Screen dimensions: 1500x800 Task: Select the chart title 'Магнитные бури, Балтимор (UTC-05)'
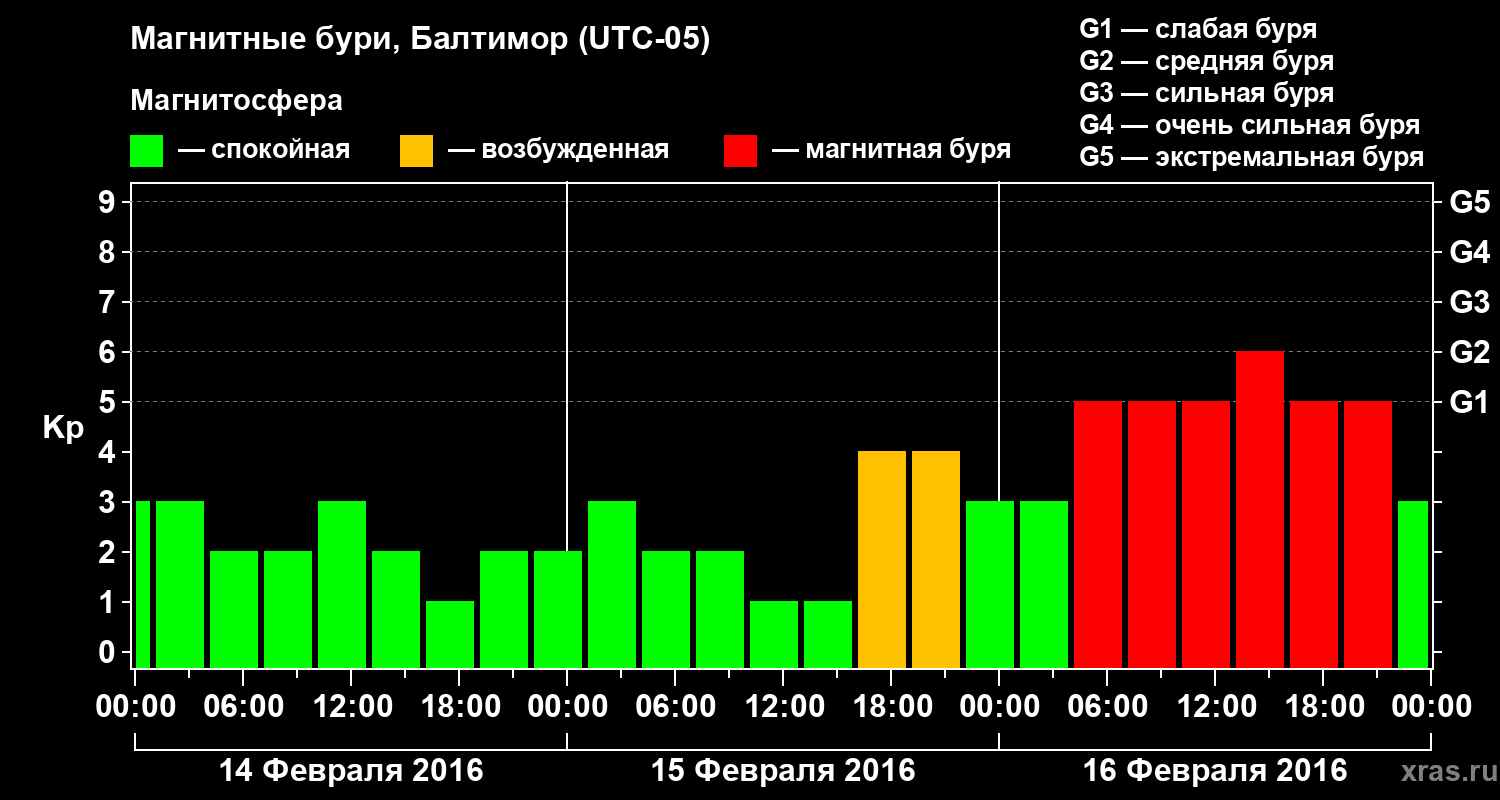coord(420,41)
